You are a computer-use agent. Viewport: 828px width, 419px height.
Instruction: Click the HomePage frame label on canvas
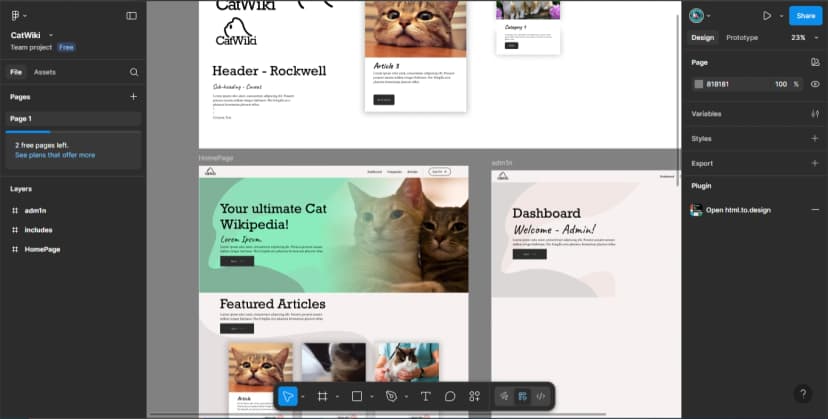tap(216, 158)
